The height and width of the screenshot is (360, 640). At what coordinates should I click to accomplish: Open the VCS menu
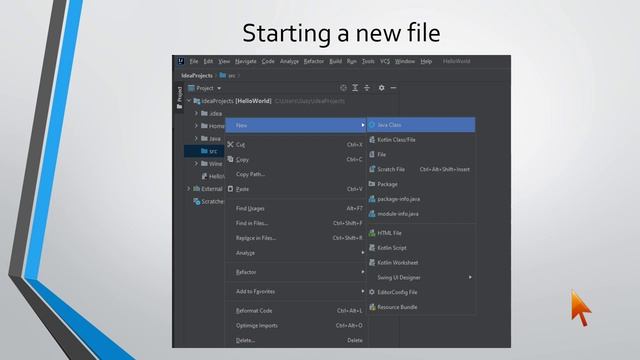[x=385, y=61]
